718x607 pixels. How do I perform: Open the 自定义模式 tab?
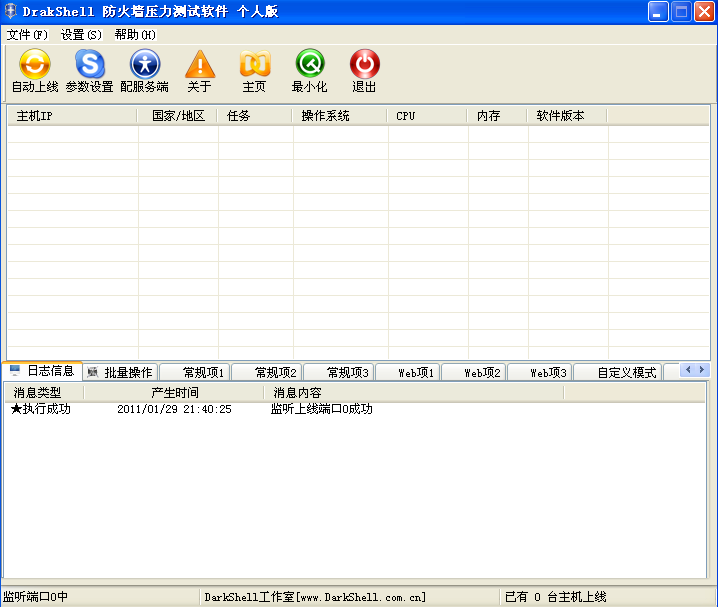point(626,372)
